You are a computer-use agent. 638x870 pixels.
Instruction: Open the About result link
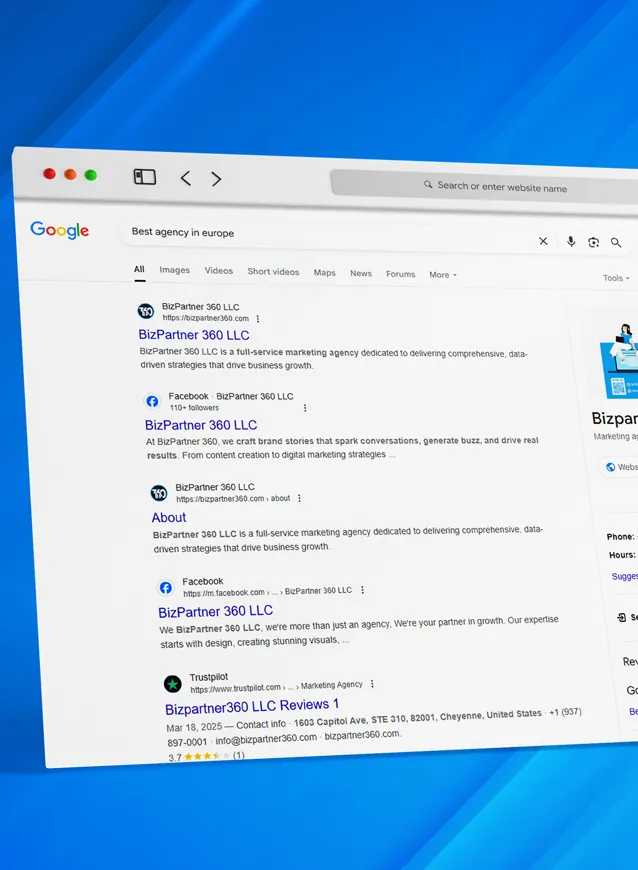(x=169, y=517)
